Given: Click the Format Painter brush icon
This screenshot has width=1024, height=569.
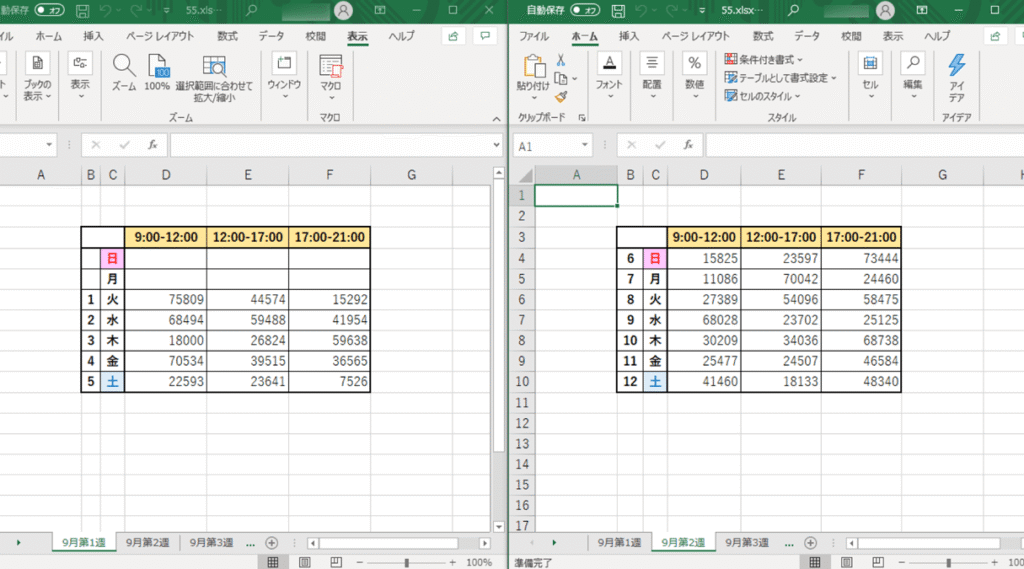Looking at the screenshot, I should 561,97.
